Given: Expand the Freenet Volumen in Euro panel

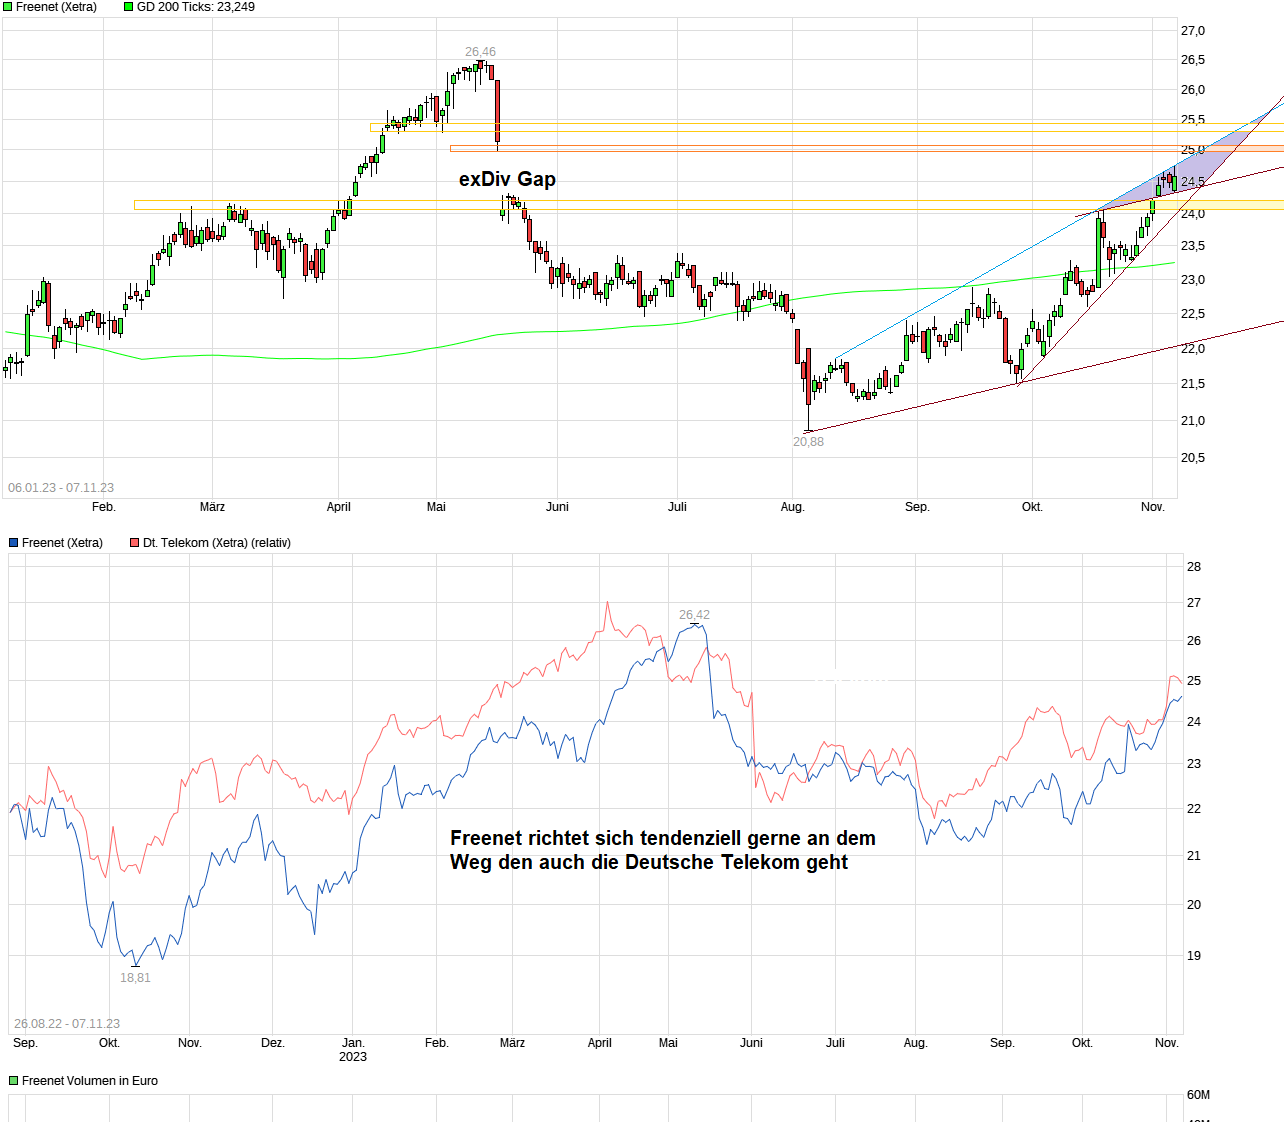Looking at the screenshot, I should click(83, 1080).
